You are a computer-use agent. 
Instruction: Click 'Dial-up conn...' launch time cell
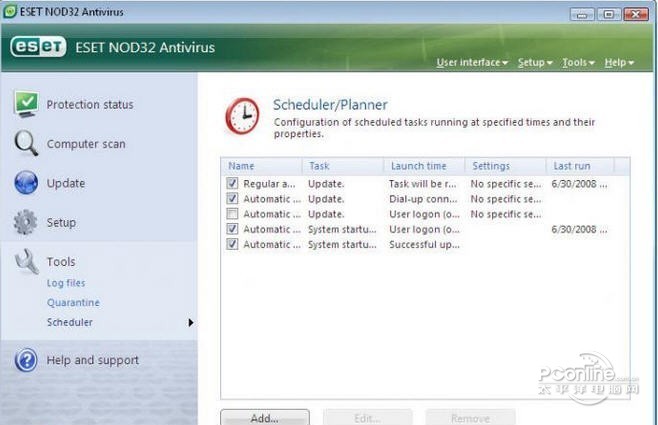423,199
